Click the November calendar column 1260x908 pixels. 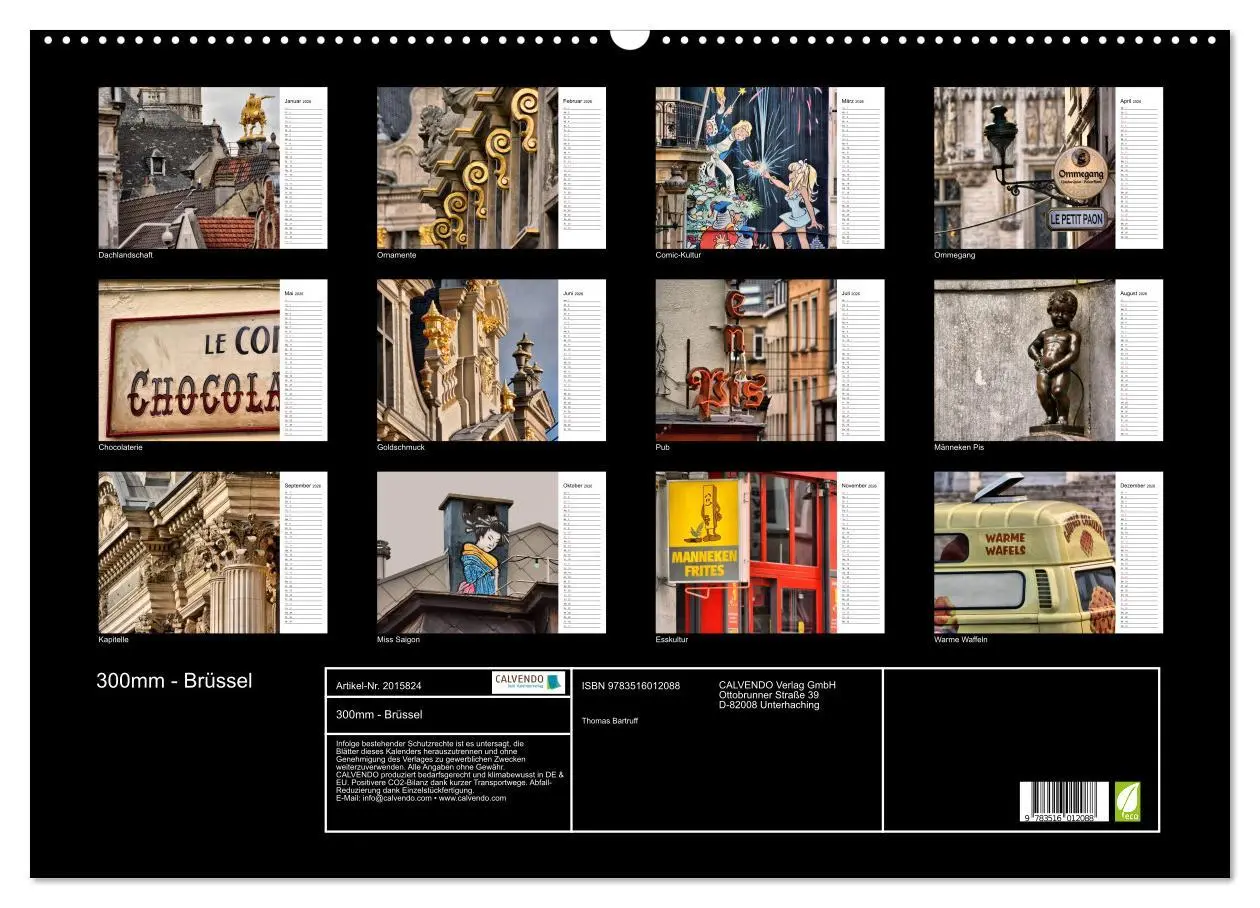[861, 552]
